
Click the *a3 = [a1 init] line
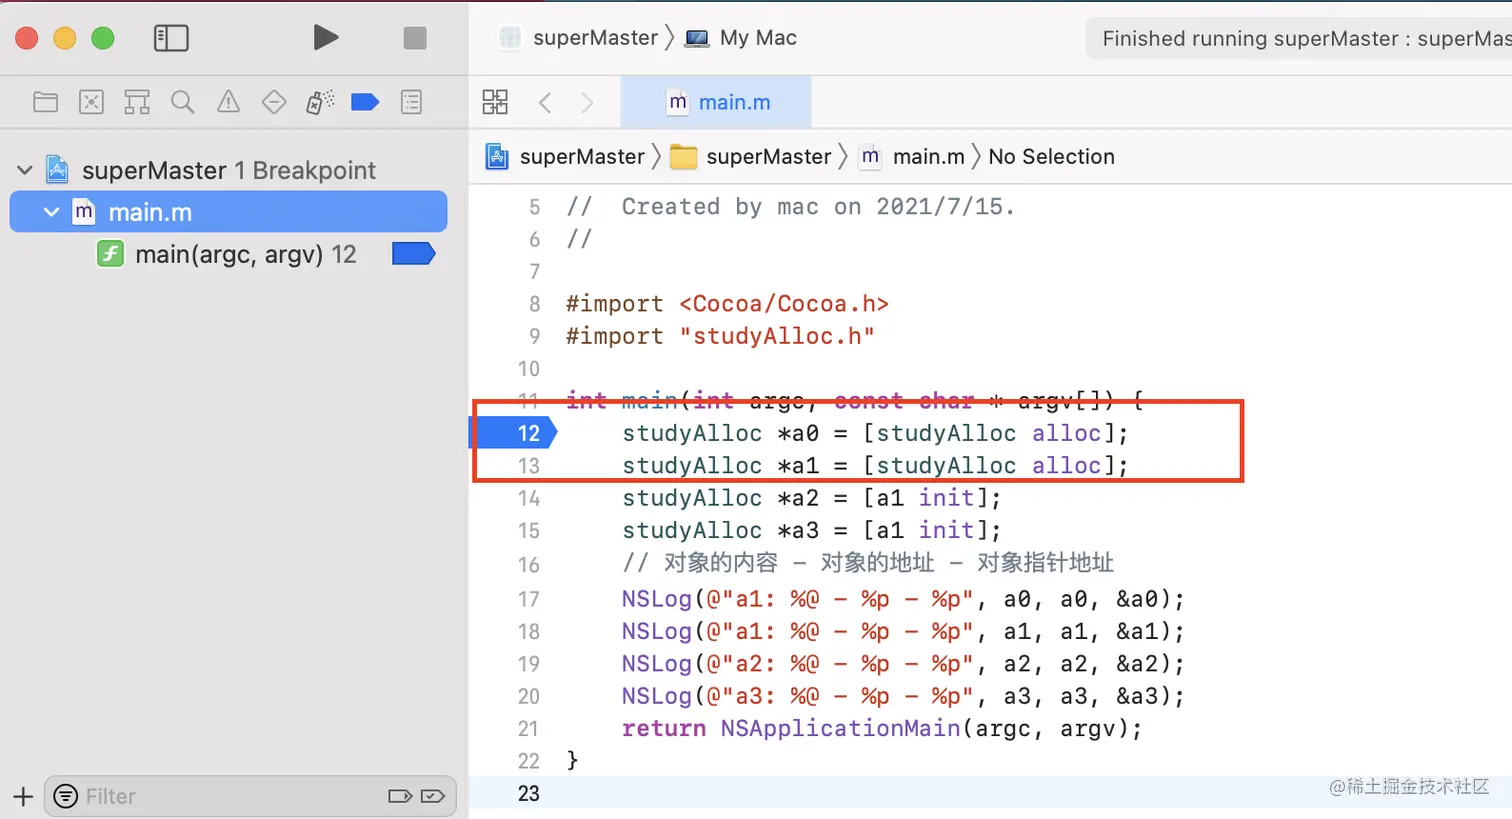811,530
